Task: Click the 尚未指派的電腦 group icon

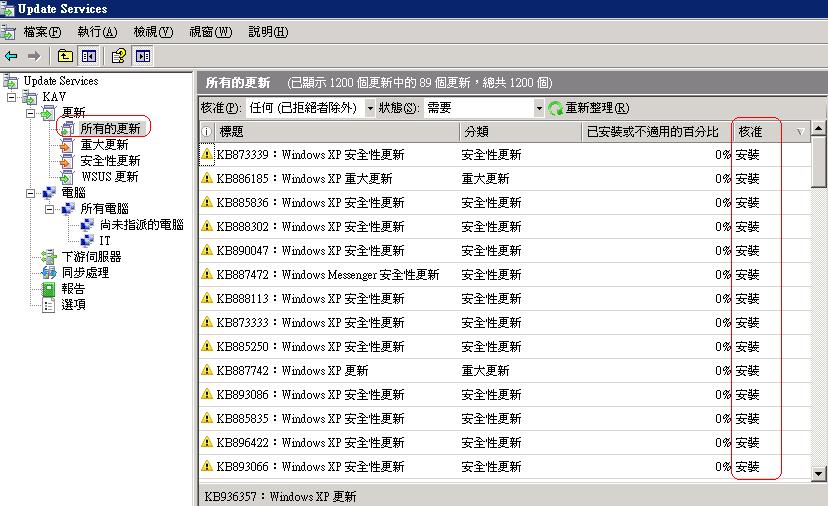Action: coord(87,225)
